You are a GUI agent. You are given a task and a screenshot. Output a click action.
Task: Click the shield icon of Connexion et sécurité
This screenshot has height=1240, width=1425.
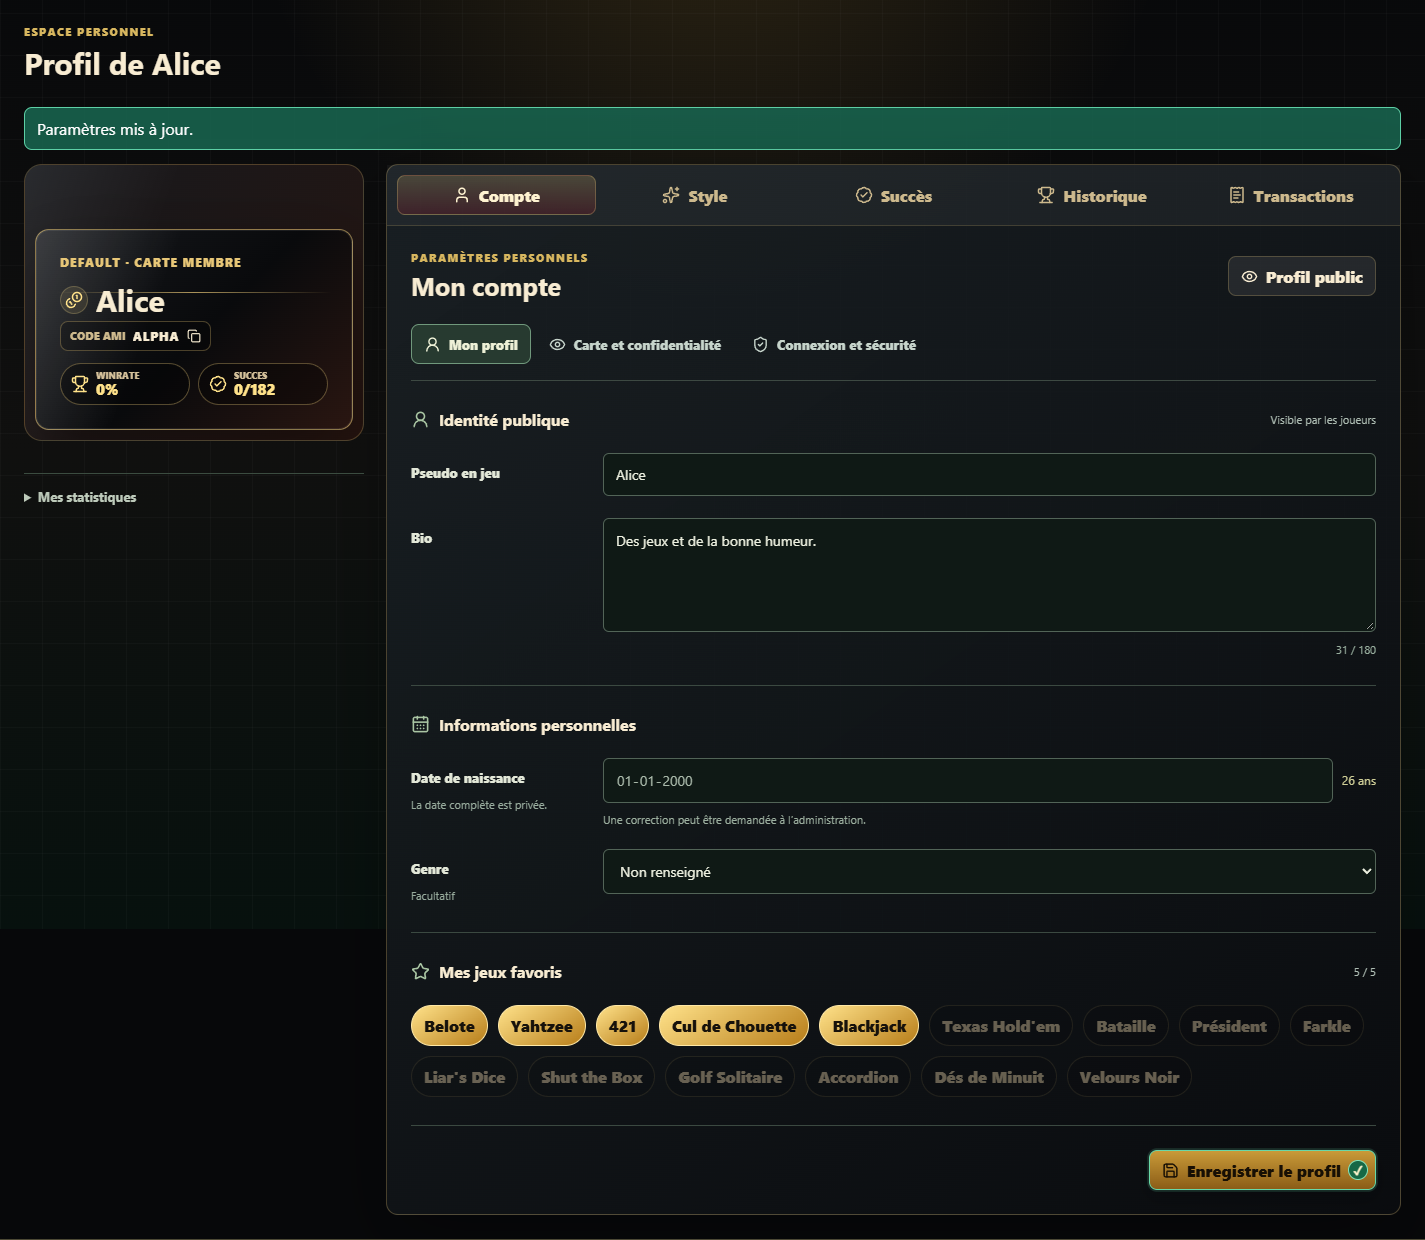point(760,344)
